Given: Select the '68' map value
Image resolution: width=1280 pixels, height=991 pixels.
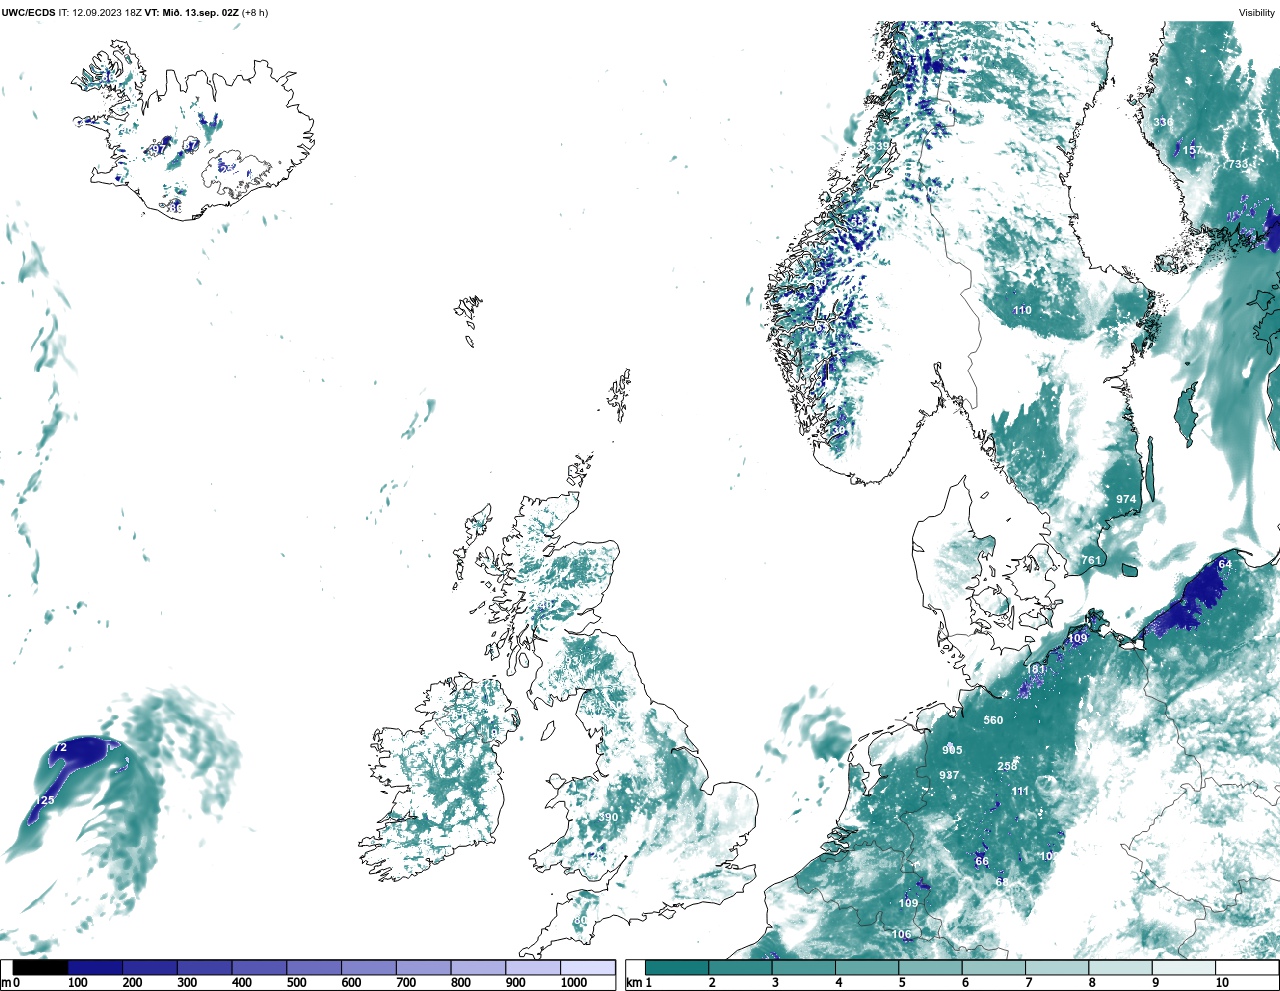Looking at the screenshot, I should pos(1002,882).
